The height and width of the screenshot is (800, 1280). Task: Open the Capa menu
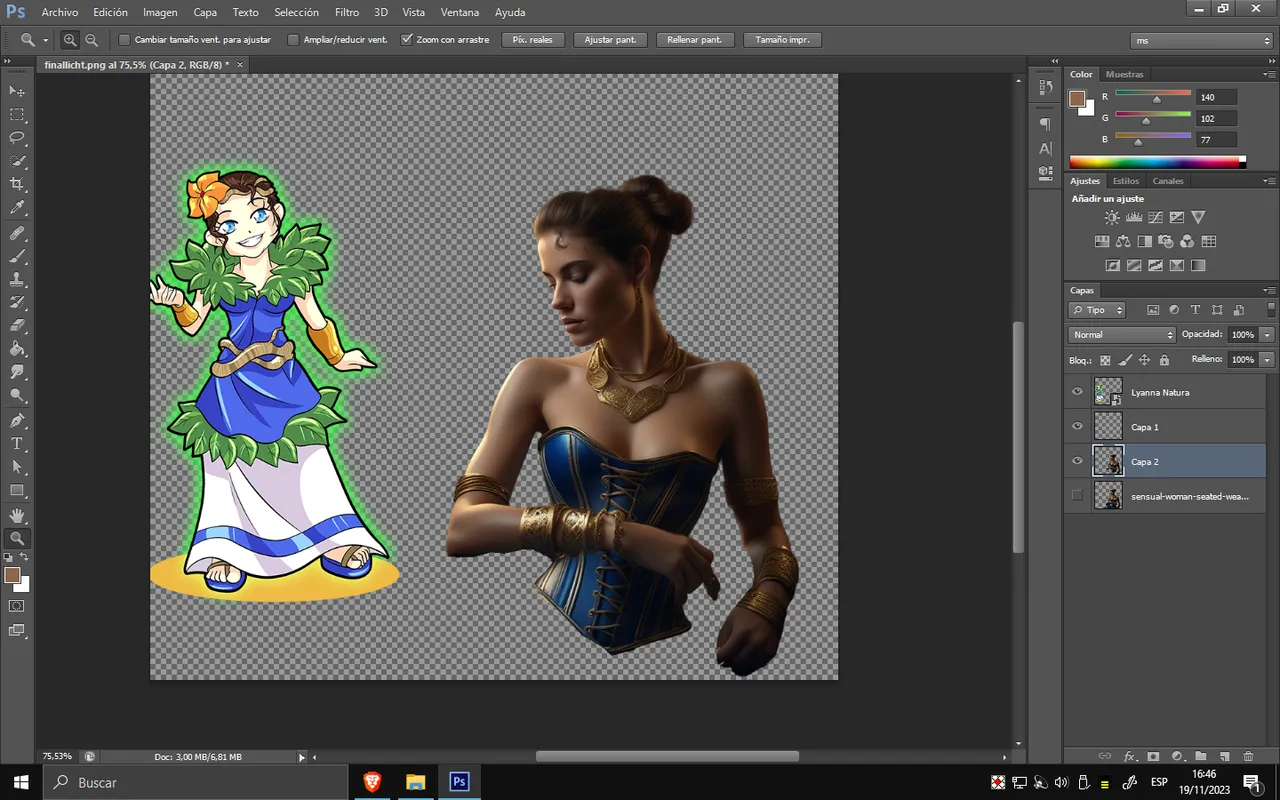(x=205, y=12)
